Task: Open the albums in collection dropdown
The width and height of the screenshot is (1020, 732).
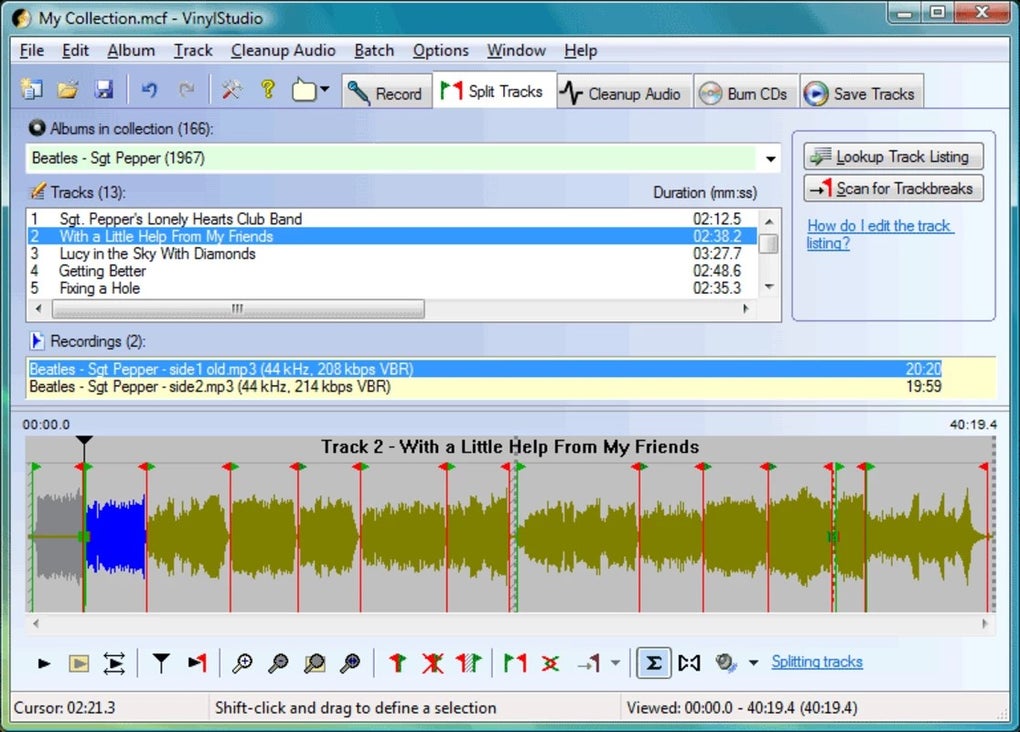Action: 769,158
